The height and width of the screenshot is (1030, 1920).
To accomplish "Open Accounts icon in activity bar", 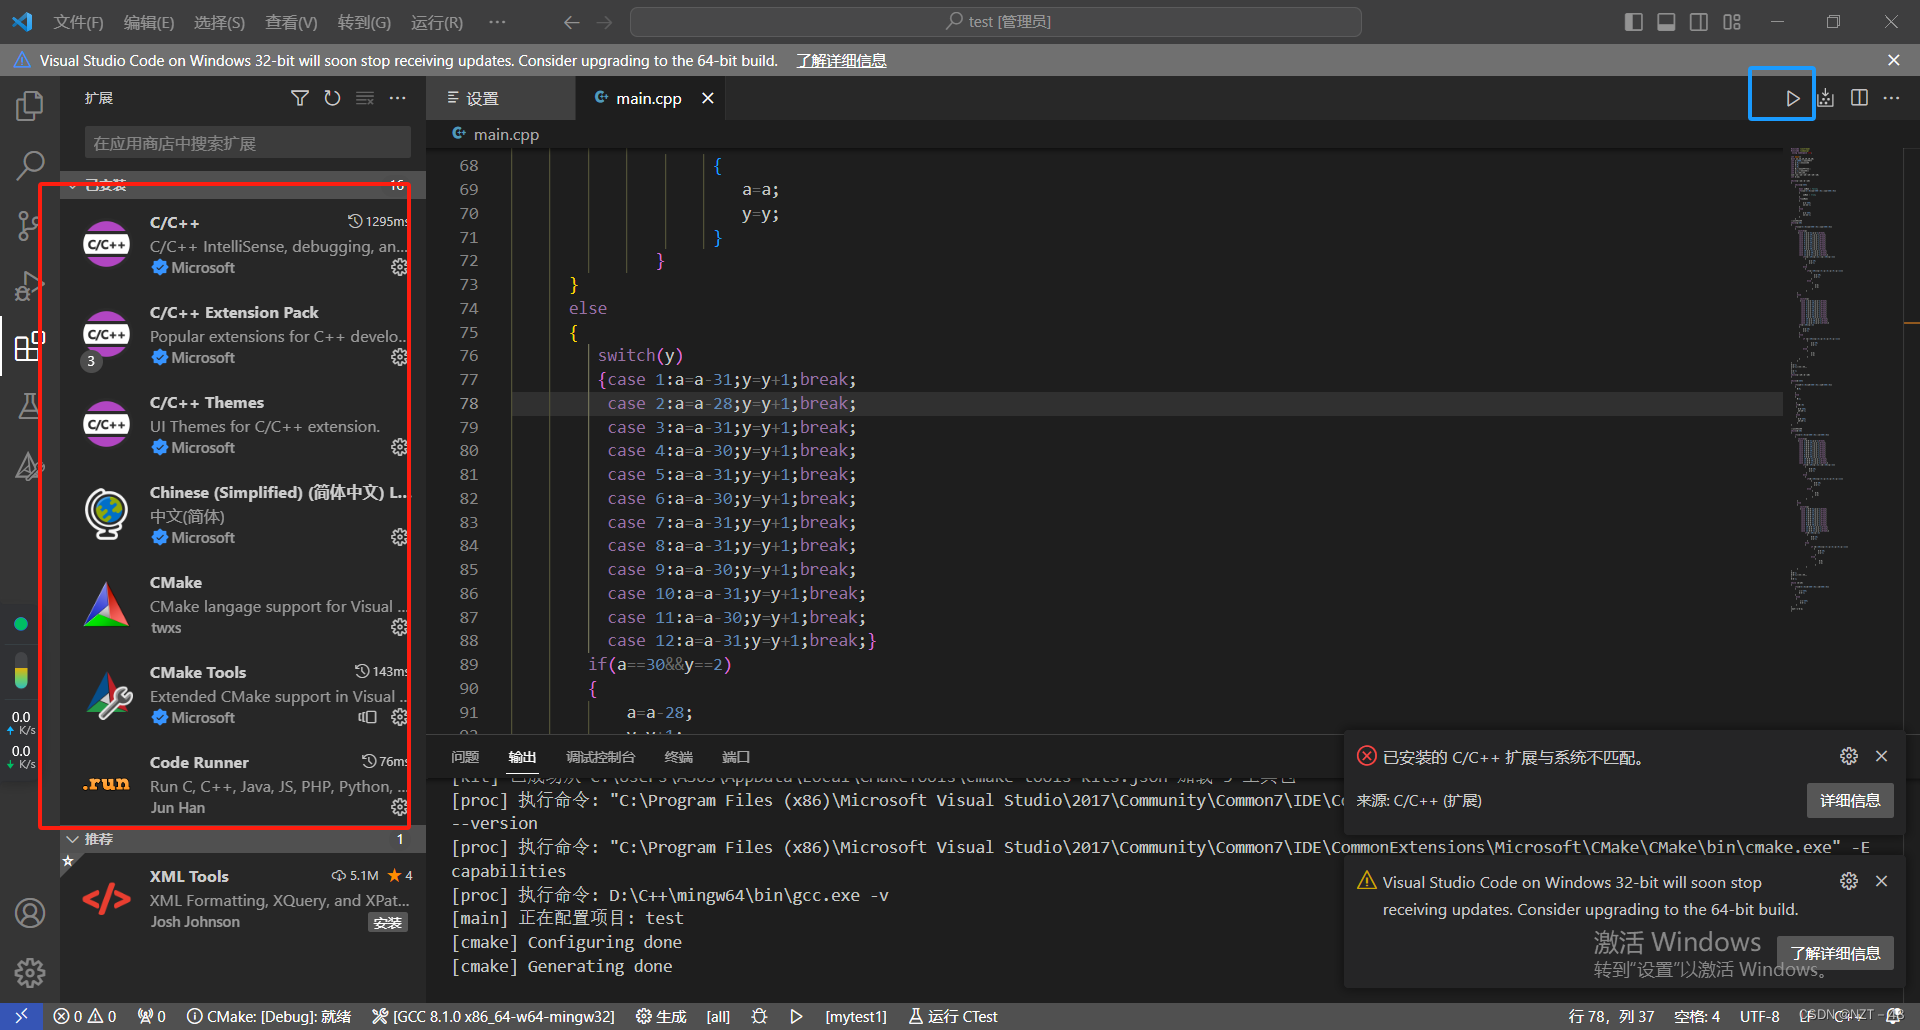I will 30,913.
